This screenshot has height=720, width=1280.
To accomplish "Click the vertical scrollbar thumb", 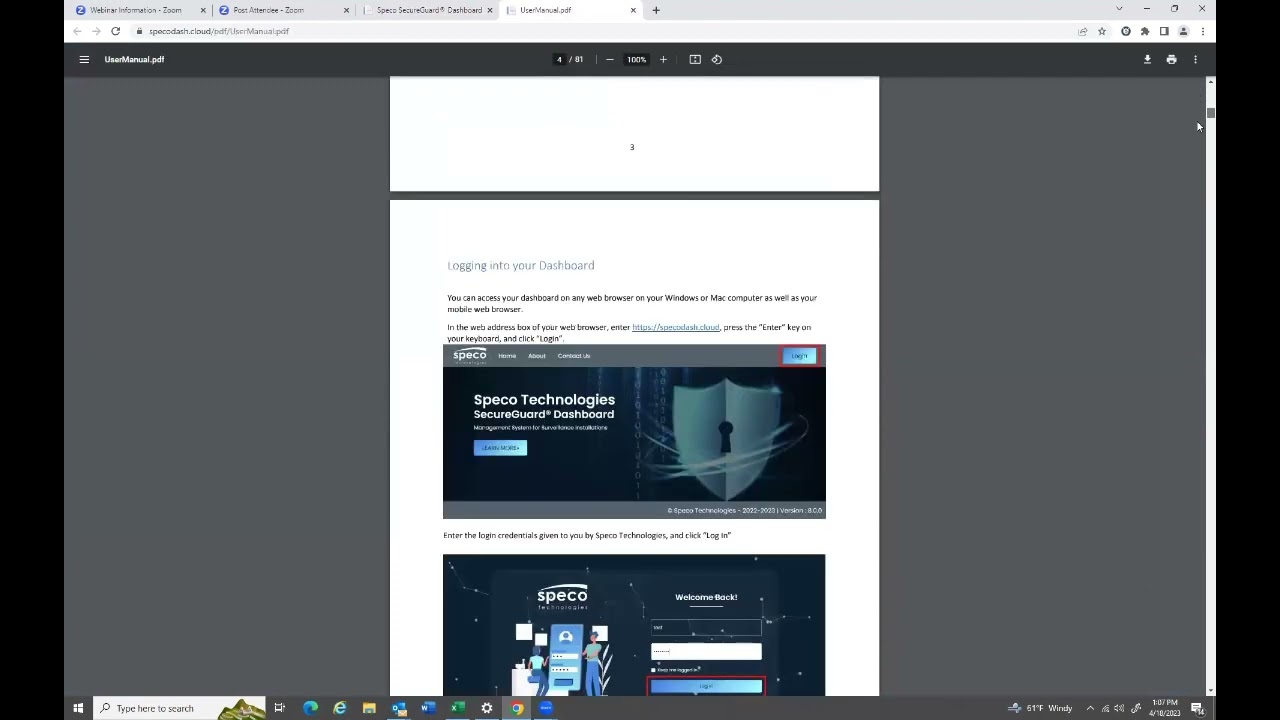I will tap(1210, 113).
